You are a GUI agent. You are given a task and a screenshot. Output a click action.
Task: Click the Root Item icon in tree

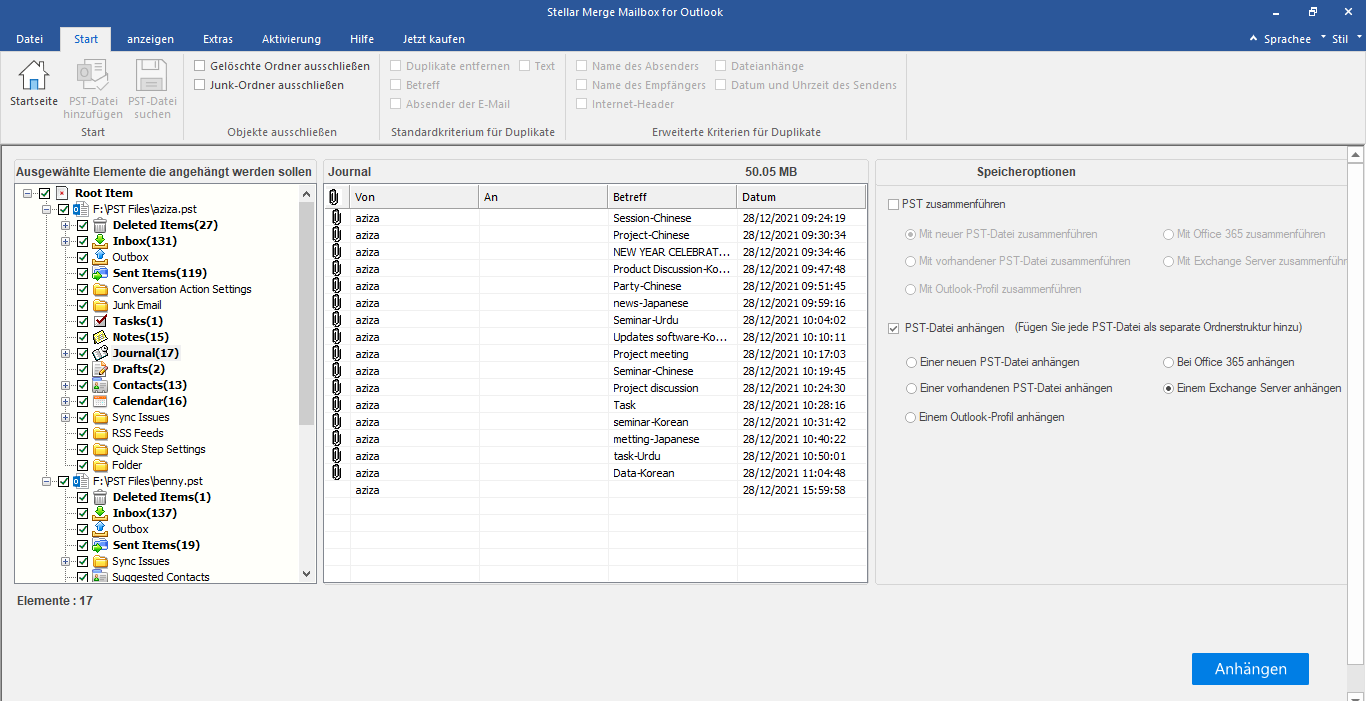click(x=62, y=193)
